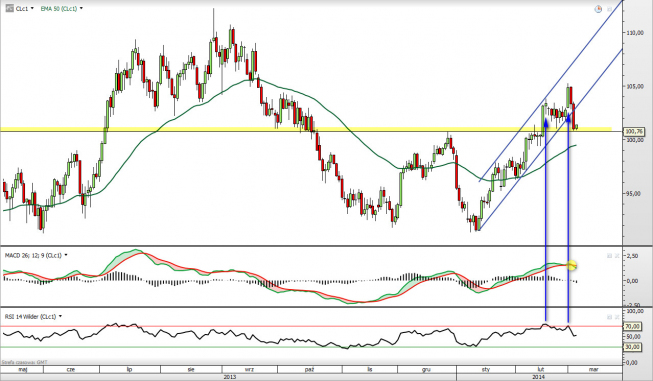
Task: Click the CLc1 instrument icon
Action: point(9,8)
